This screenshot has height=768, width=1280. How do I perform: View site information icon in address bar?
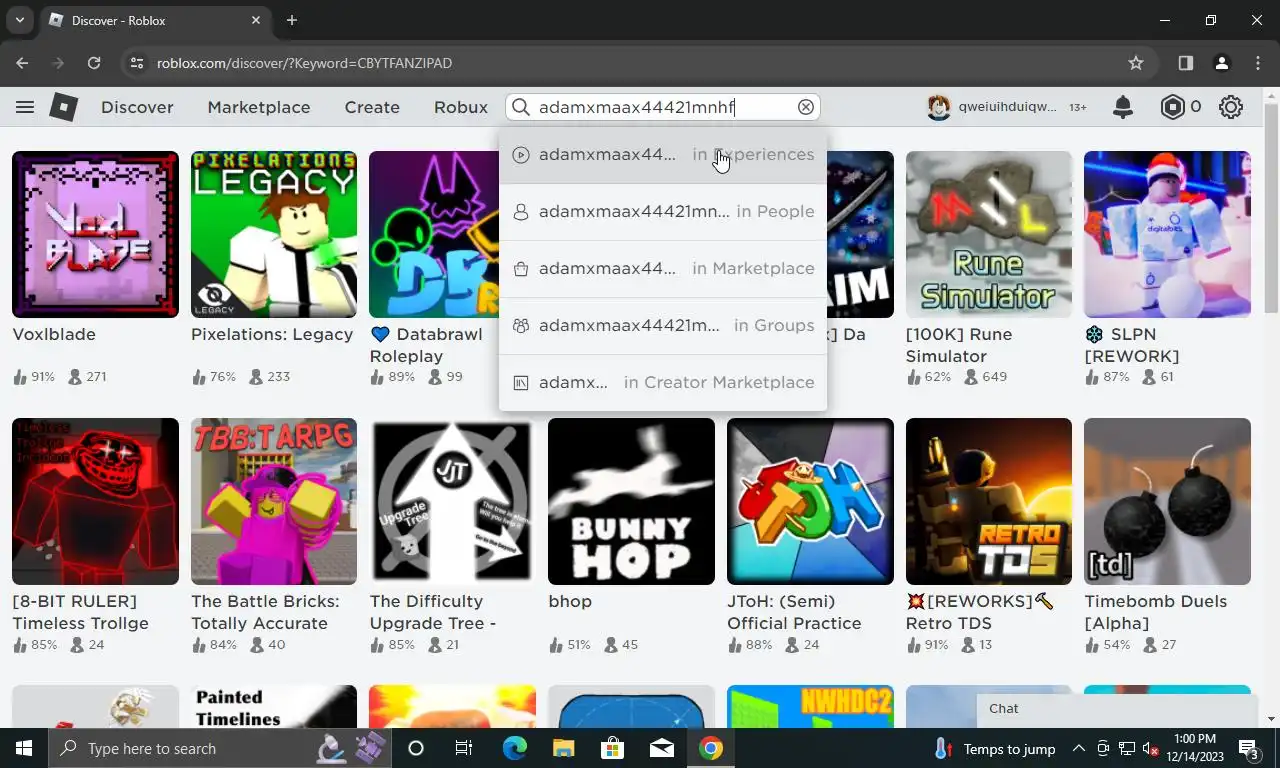(138, 63)
